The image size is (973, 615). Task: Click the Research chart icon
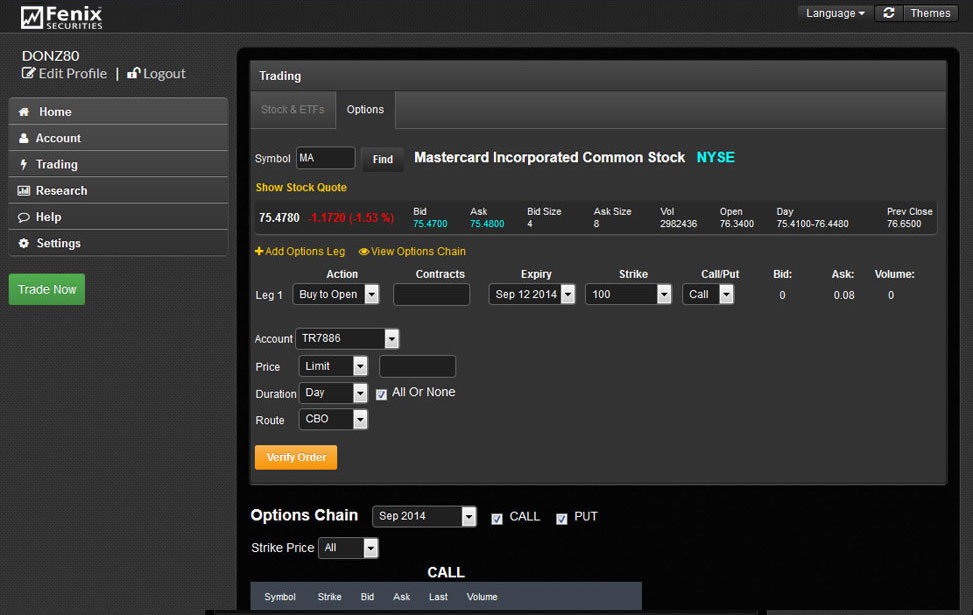click(24, 191)
